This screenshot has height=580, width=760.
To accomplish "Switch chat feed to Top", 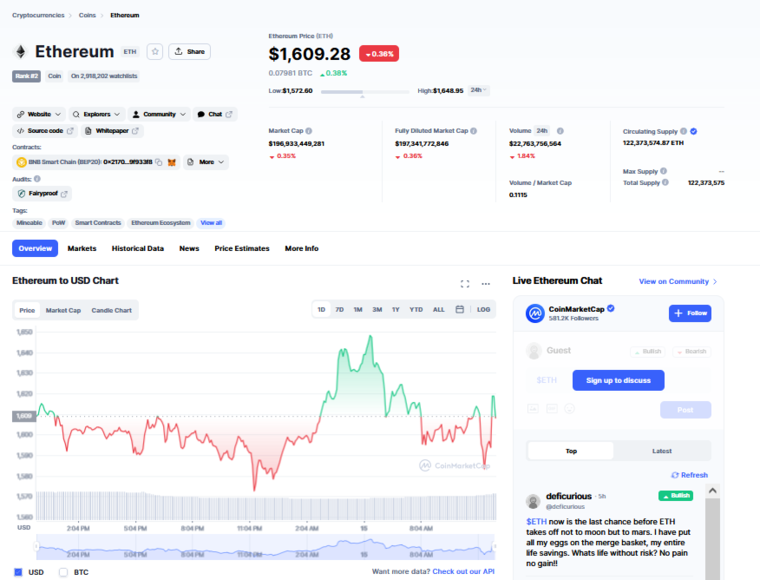I will tap(571, 451).
